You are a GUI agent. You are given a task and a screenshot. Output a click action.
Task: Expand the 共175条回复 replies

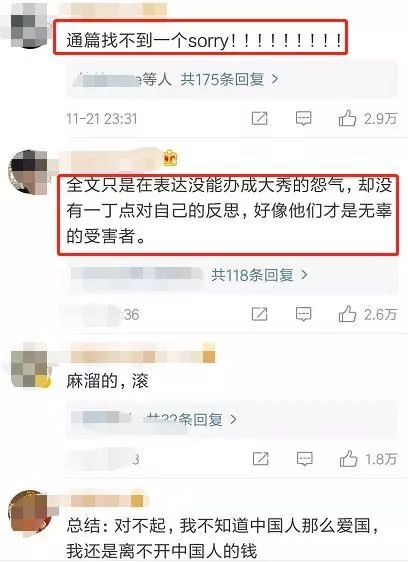(229, 79)
